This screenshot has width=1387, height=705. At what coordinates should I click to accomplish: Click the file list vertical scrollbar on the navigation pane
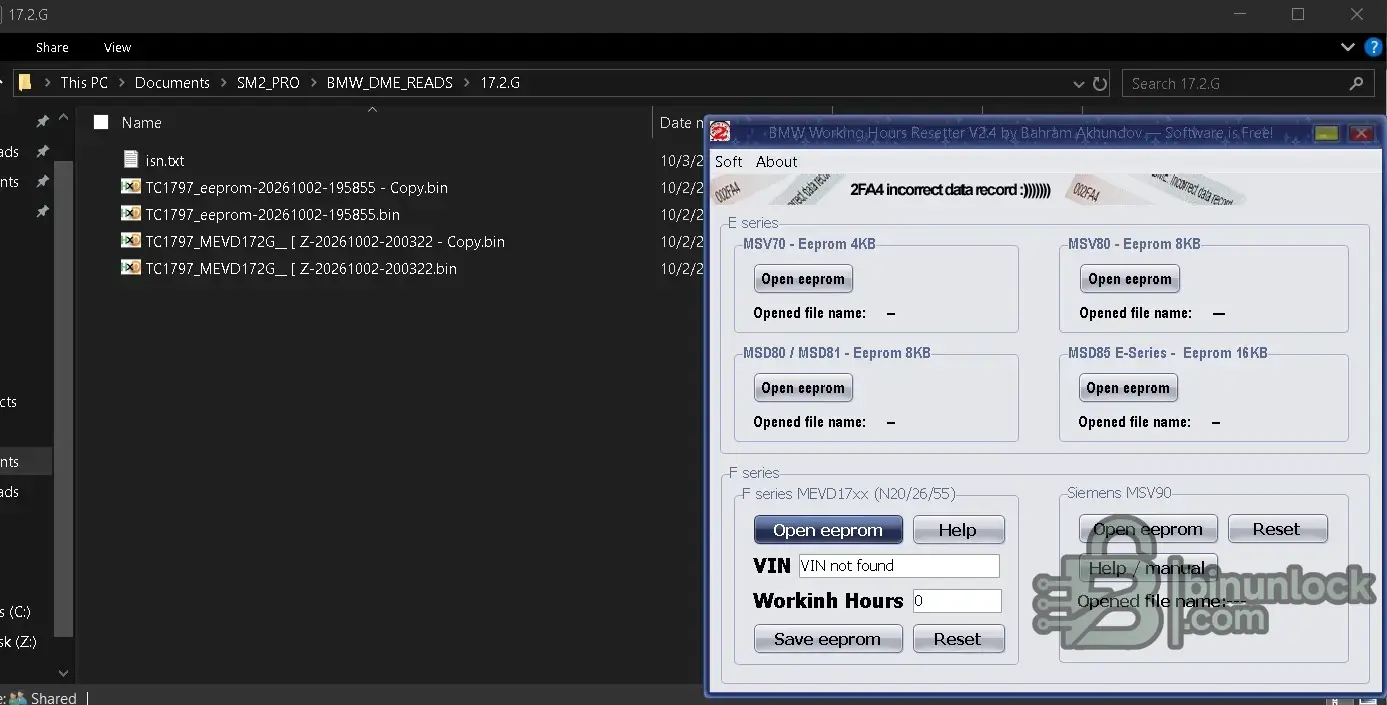pos(64,400)
